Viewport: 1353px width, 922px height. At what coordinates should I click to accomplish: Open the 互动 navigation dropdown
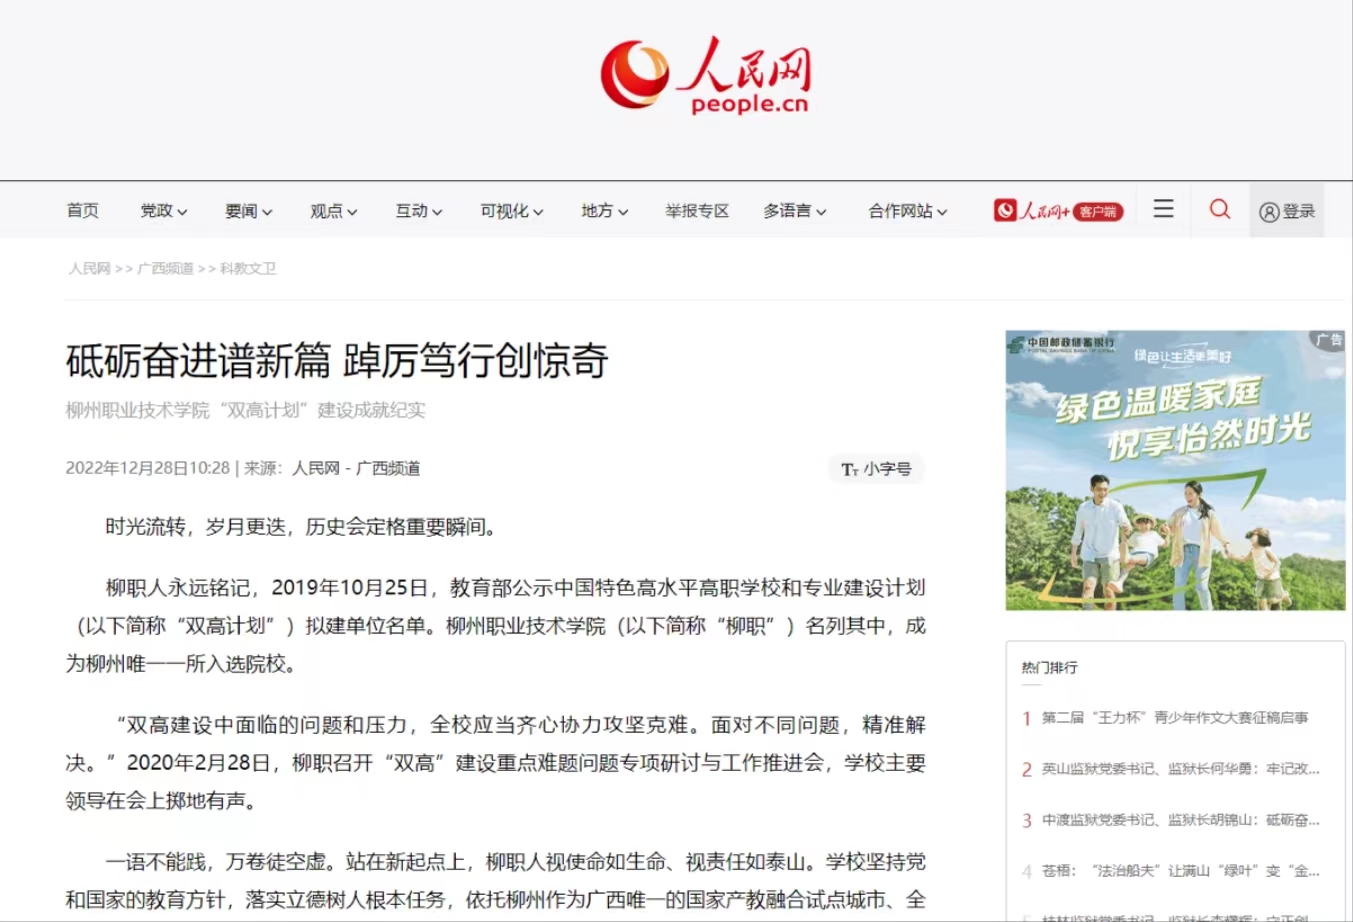[418, 211]
